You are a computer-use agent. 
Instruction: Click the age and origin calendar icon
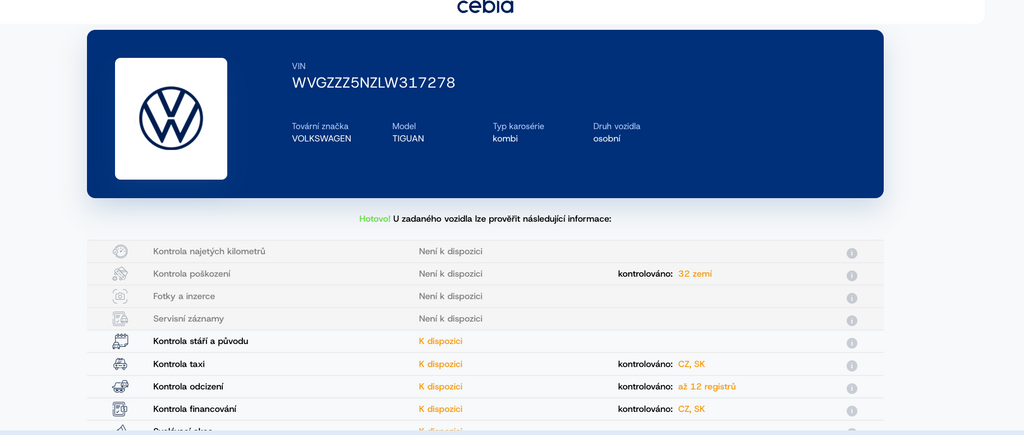click(x=120, y=341)
